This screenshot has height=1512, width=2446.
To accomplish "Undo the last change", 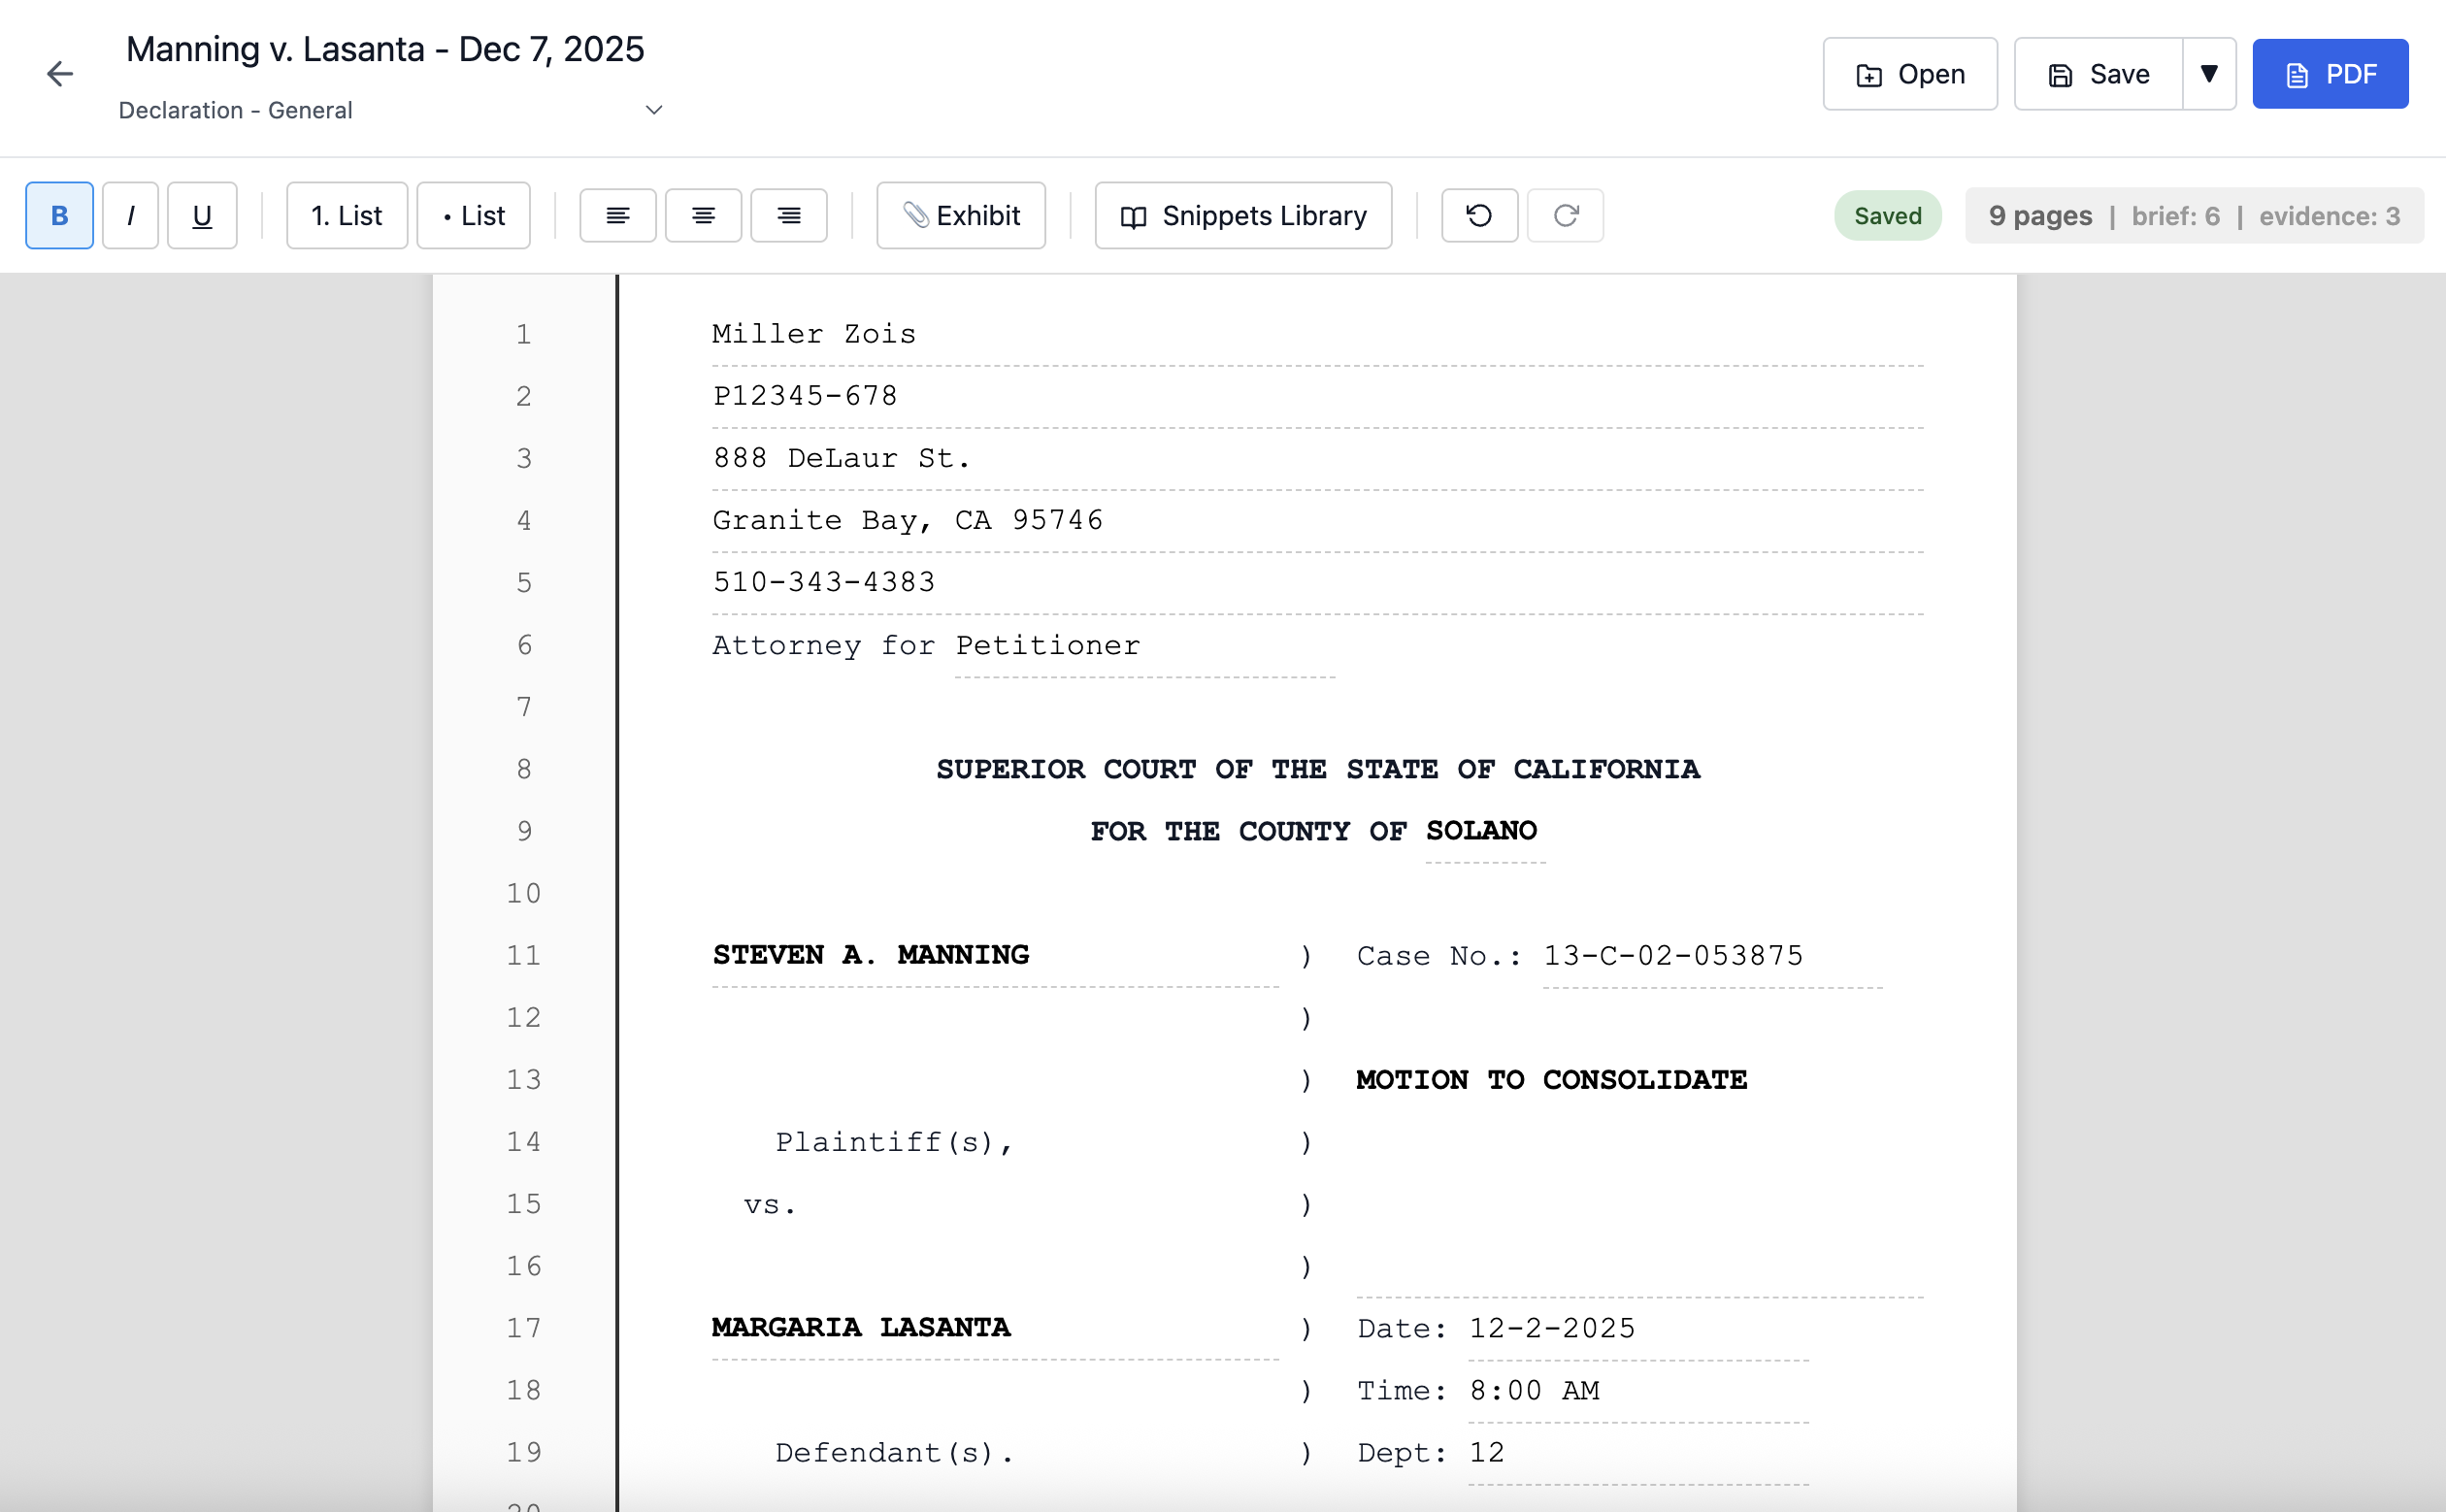I will [x=1478, y=215].
